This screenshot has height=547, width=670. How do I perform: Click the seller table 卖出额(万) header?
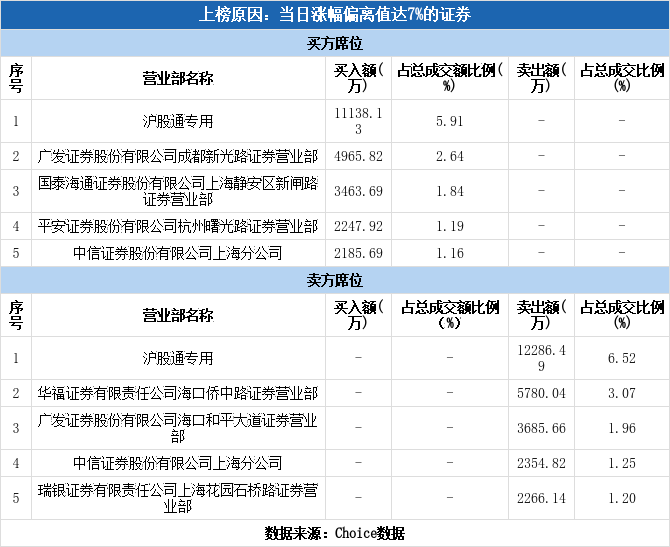point(541,315)
